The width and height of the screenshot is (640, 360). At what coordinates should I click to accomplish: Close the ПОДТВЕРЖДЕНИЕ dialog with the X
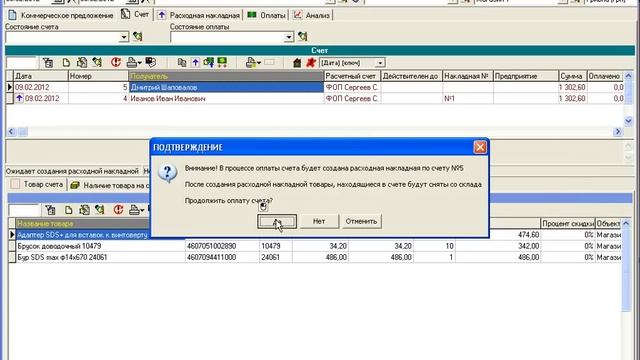(480, 147)
